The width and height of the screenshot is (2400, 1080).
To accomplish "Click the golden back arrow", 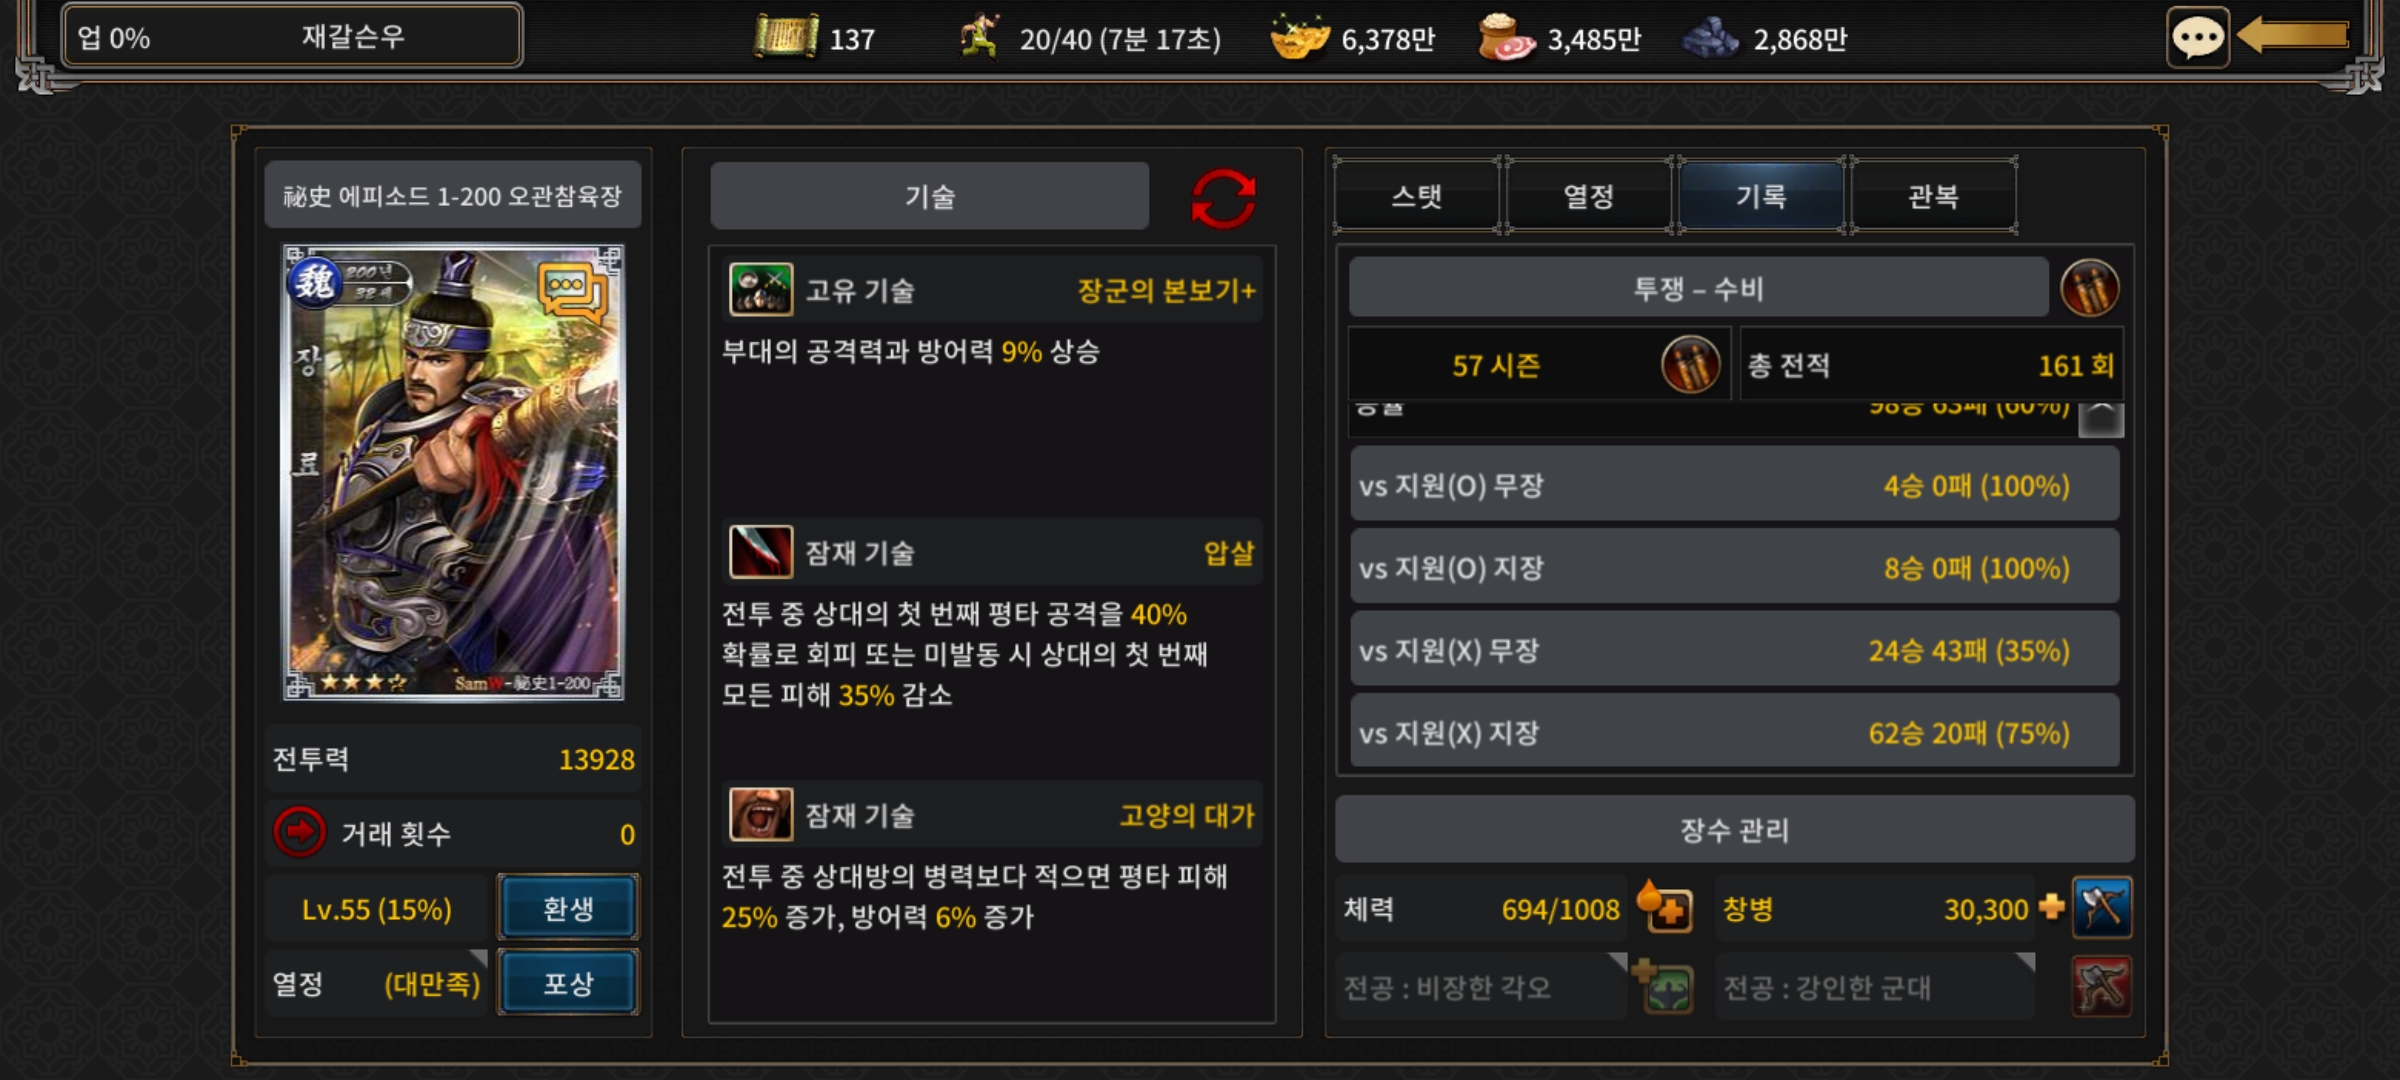I will (2292, 36).
